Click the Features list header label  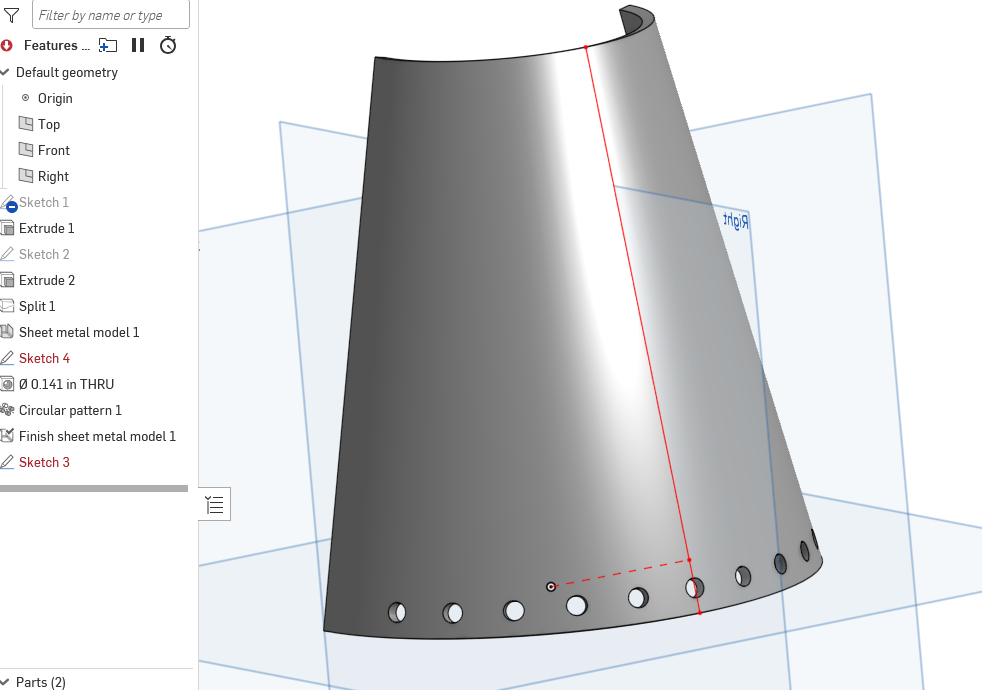point(56,45)
